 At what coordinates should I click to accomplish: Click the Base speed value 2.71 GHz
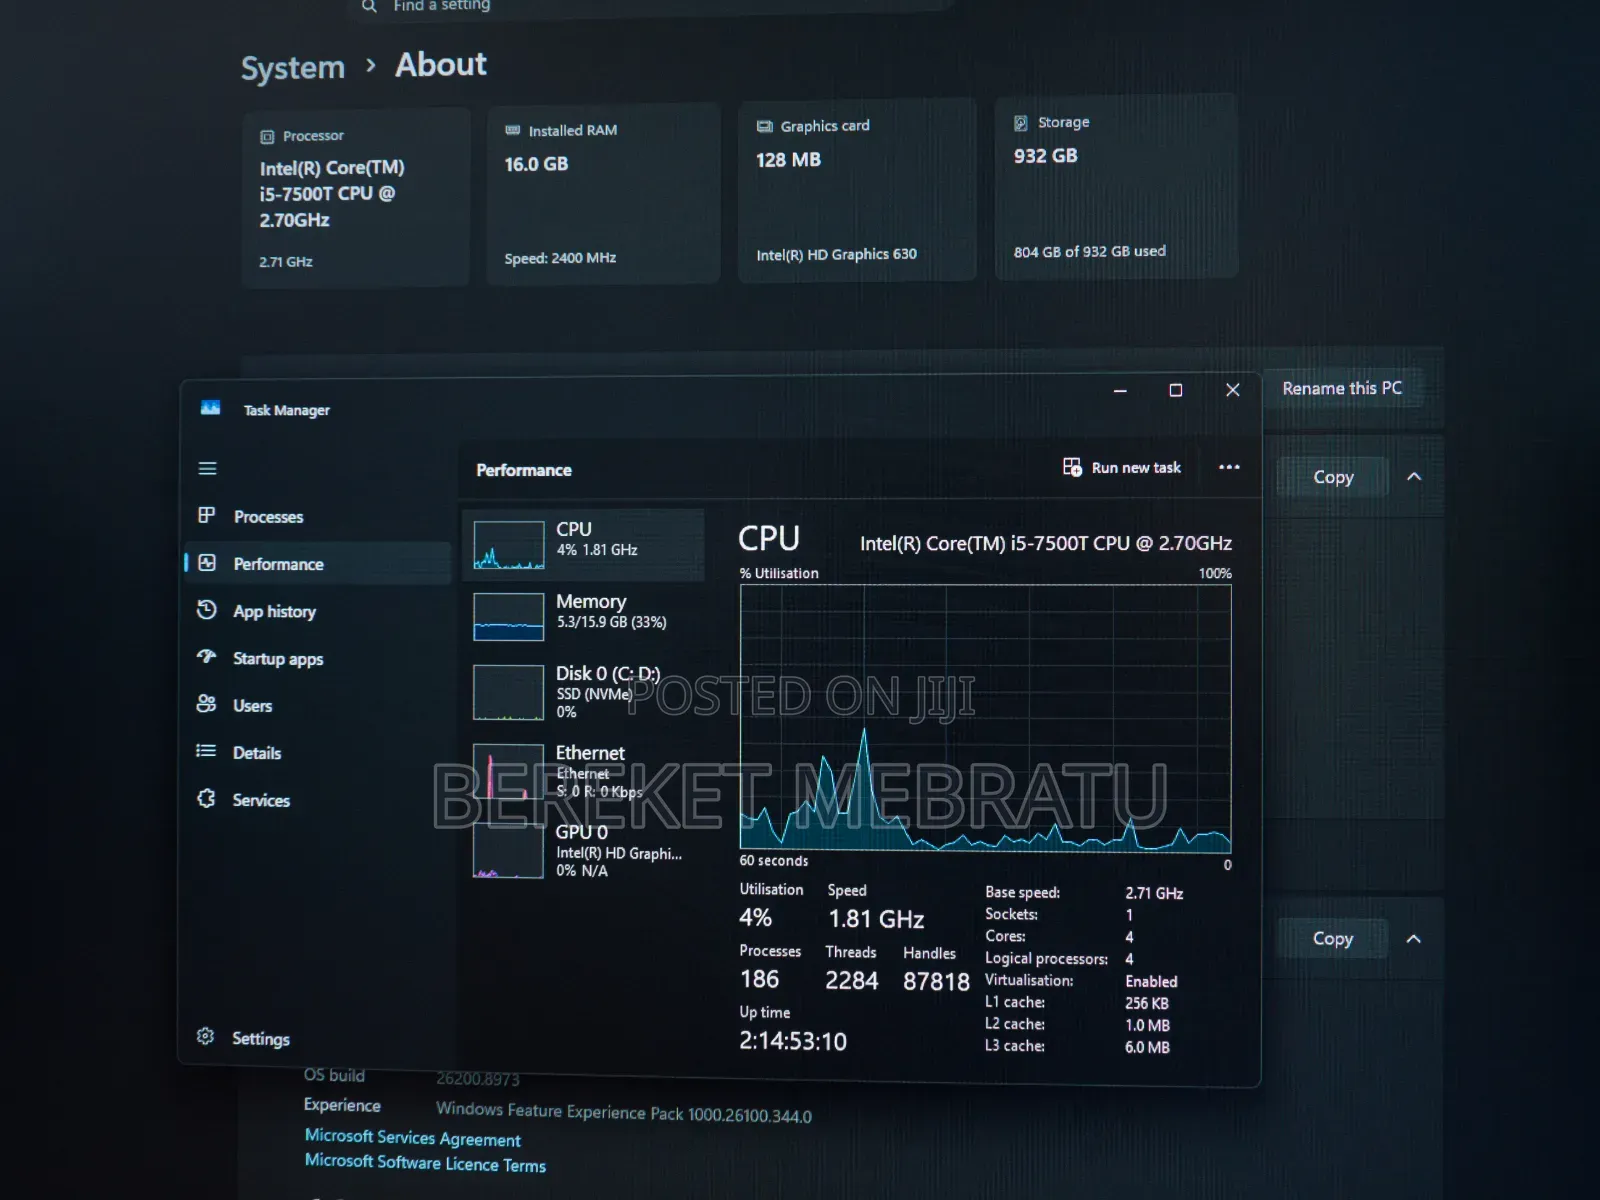click(1154, 893)
